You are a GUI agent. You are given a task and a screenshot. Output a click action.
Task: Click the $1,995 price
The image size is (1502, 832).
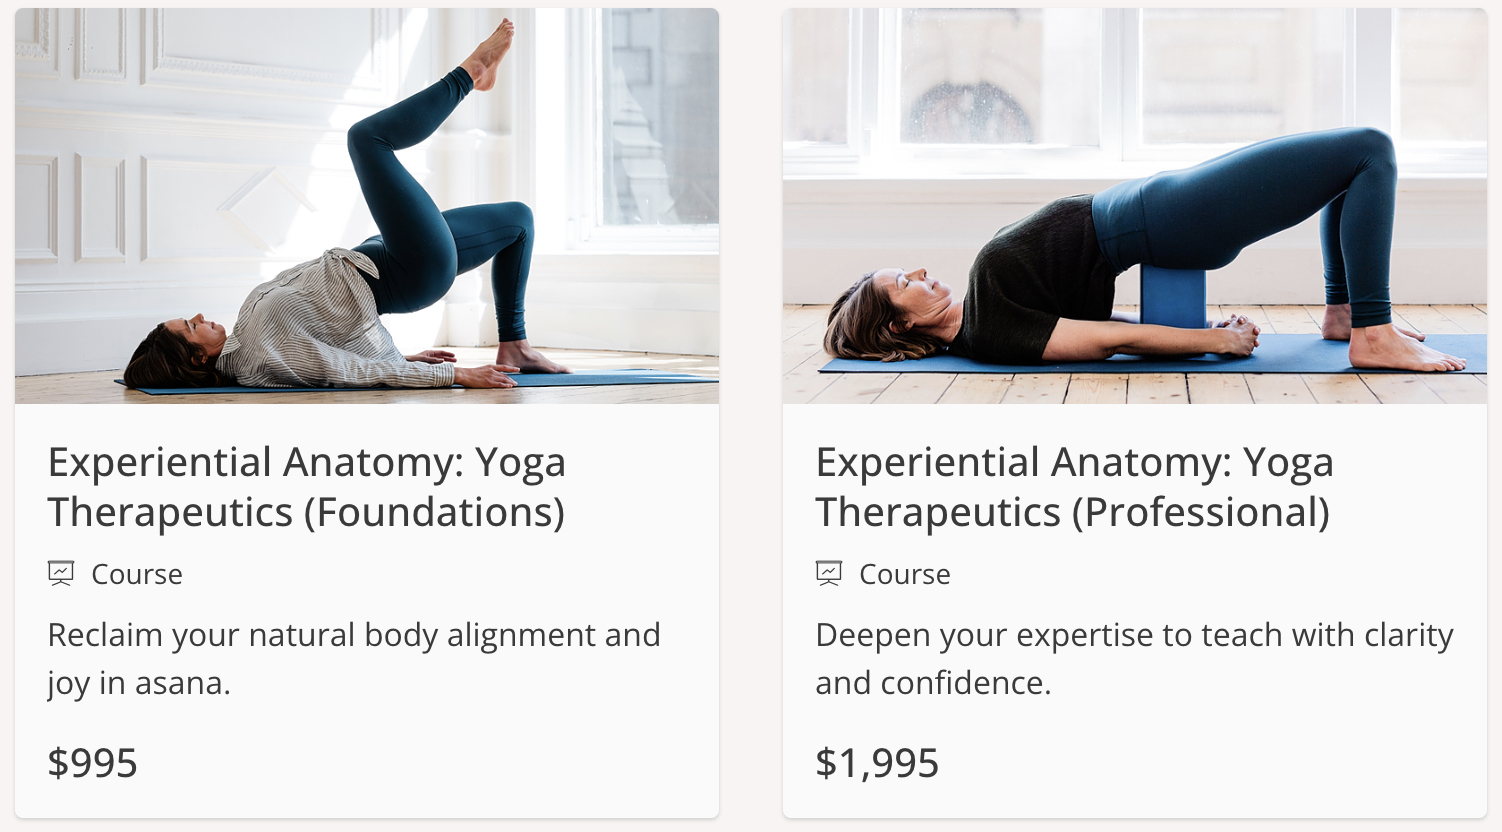click(877, 763)
